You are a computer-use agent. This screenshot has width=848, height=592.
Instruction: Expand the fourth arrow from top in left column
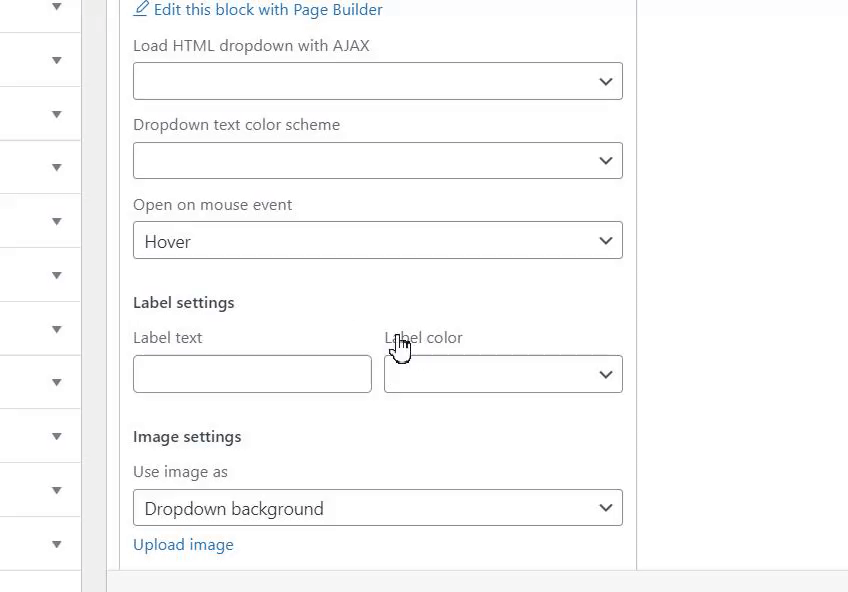click(x=57, y=167)
